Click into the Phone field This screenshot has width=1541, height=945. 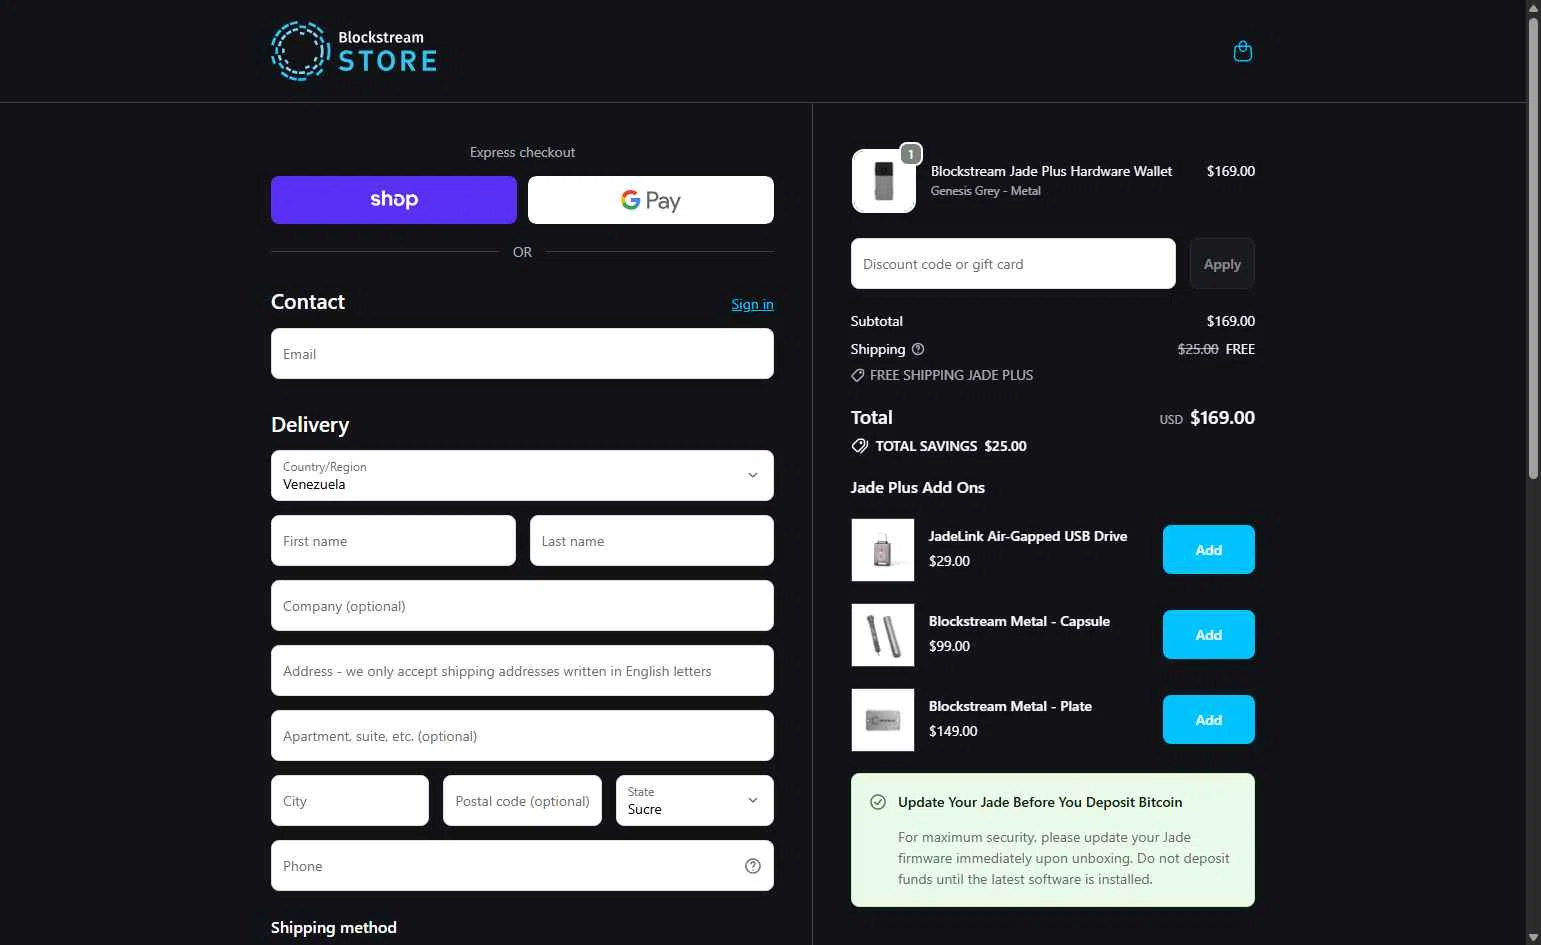(522, 866)
